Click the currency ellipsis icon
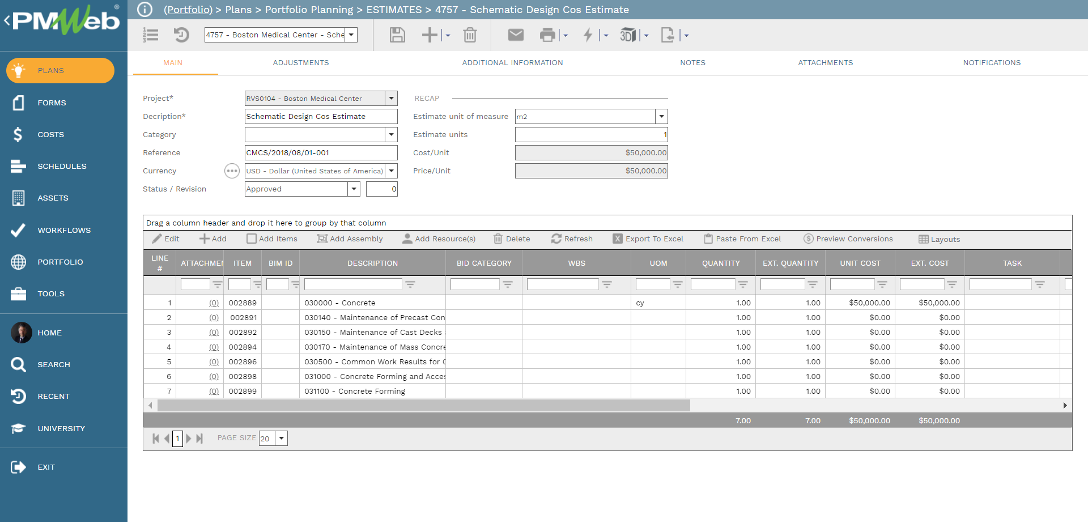 pos(231,171)
